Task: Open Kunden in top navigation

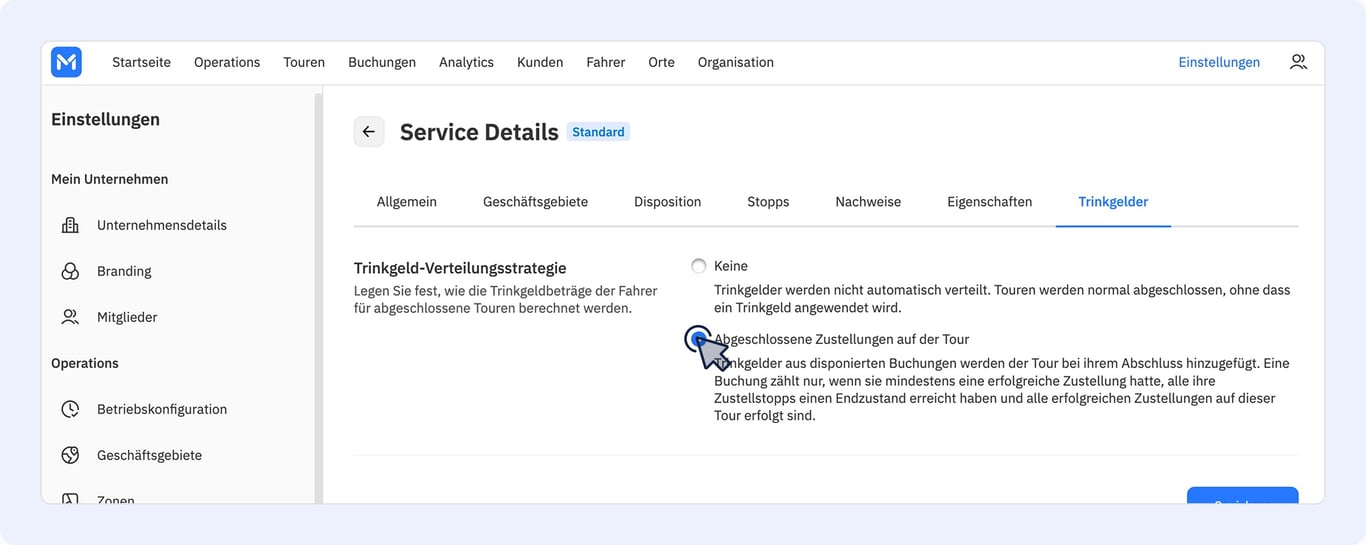Action: [540, 62]
